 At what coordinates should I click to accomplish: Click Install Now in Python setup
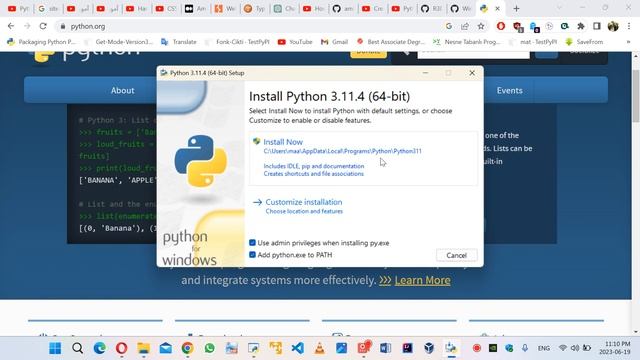tap(283, 142)
